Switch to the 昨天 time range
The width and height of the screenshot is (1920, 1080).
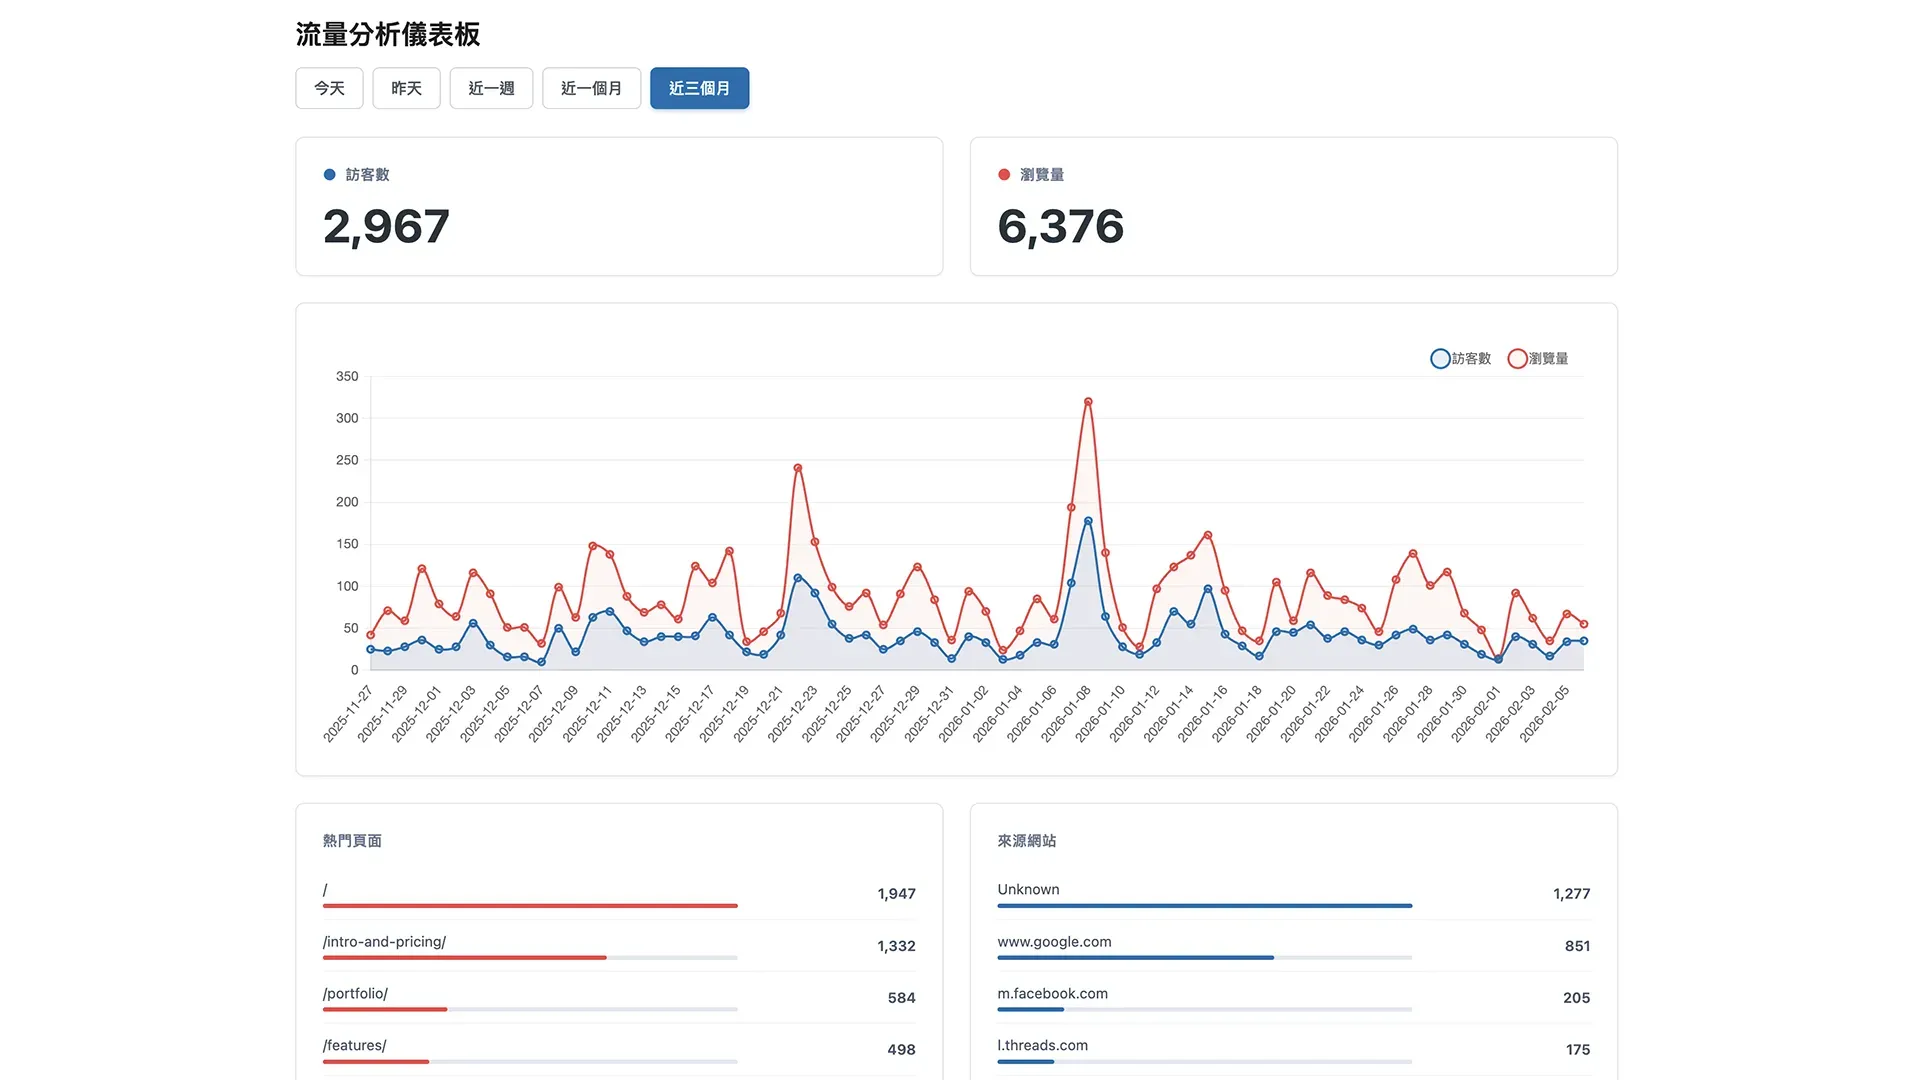pyautogui.click(x=406, y=88)
